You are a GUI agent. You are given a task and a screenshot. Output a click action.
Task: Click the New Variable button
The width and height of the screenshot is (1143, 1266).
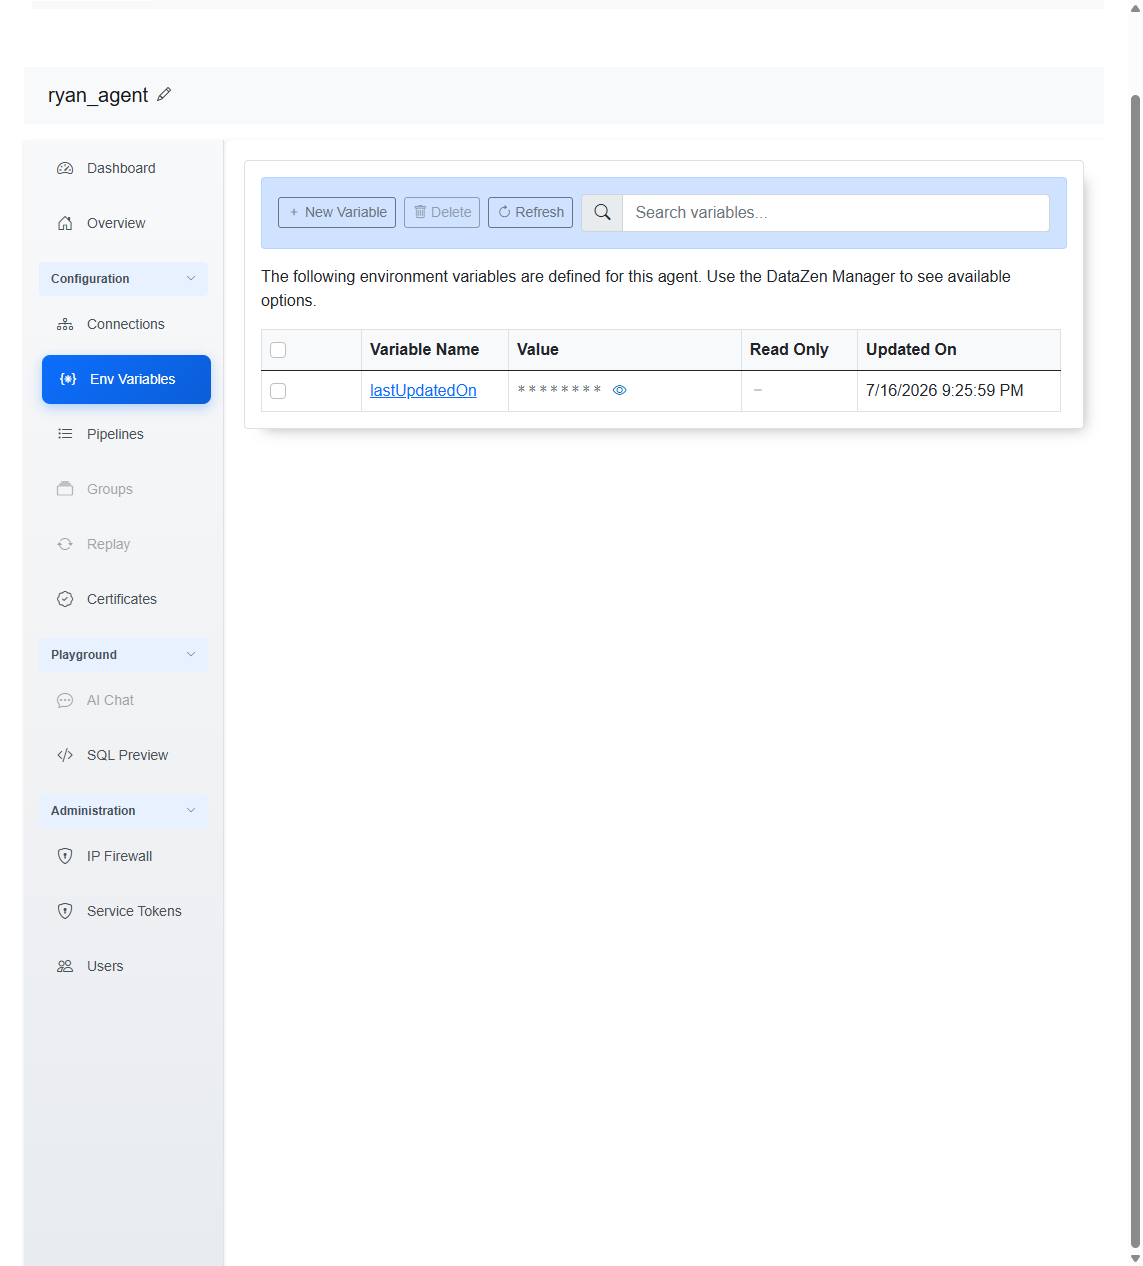[x=337, y=212]
